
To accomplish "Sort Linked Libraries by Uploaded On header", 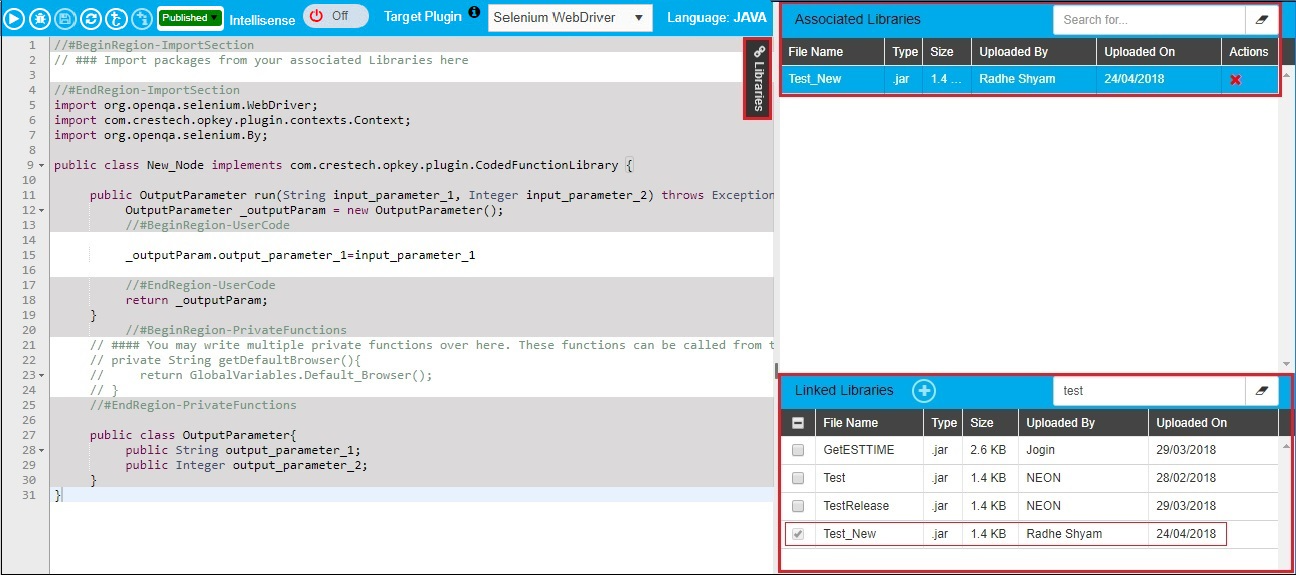I will click(1212, 423).
